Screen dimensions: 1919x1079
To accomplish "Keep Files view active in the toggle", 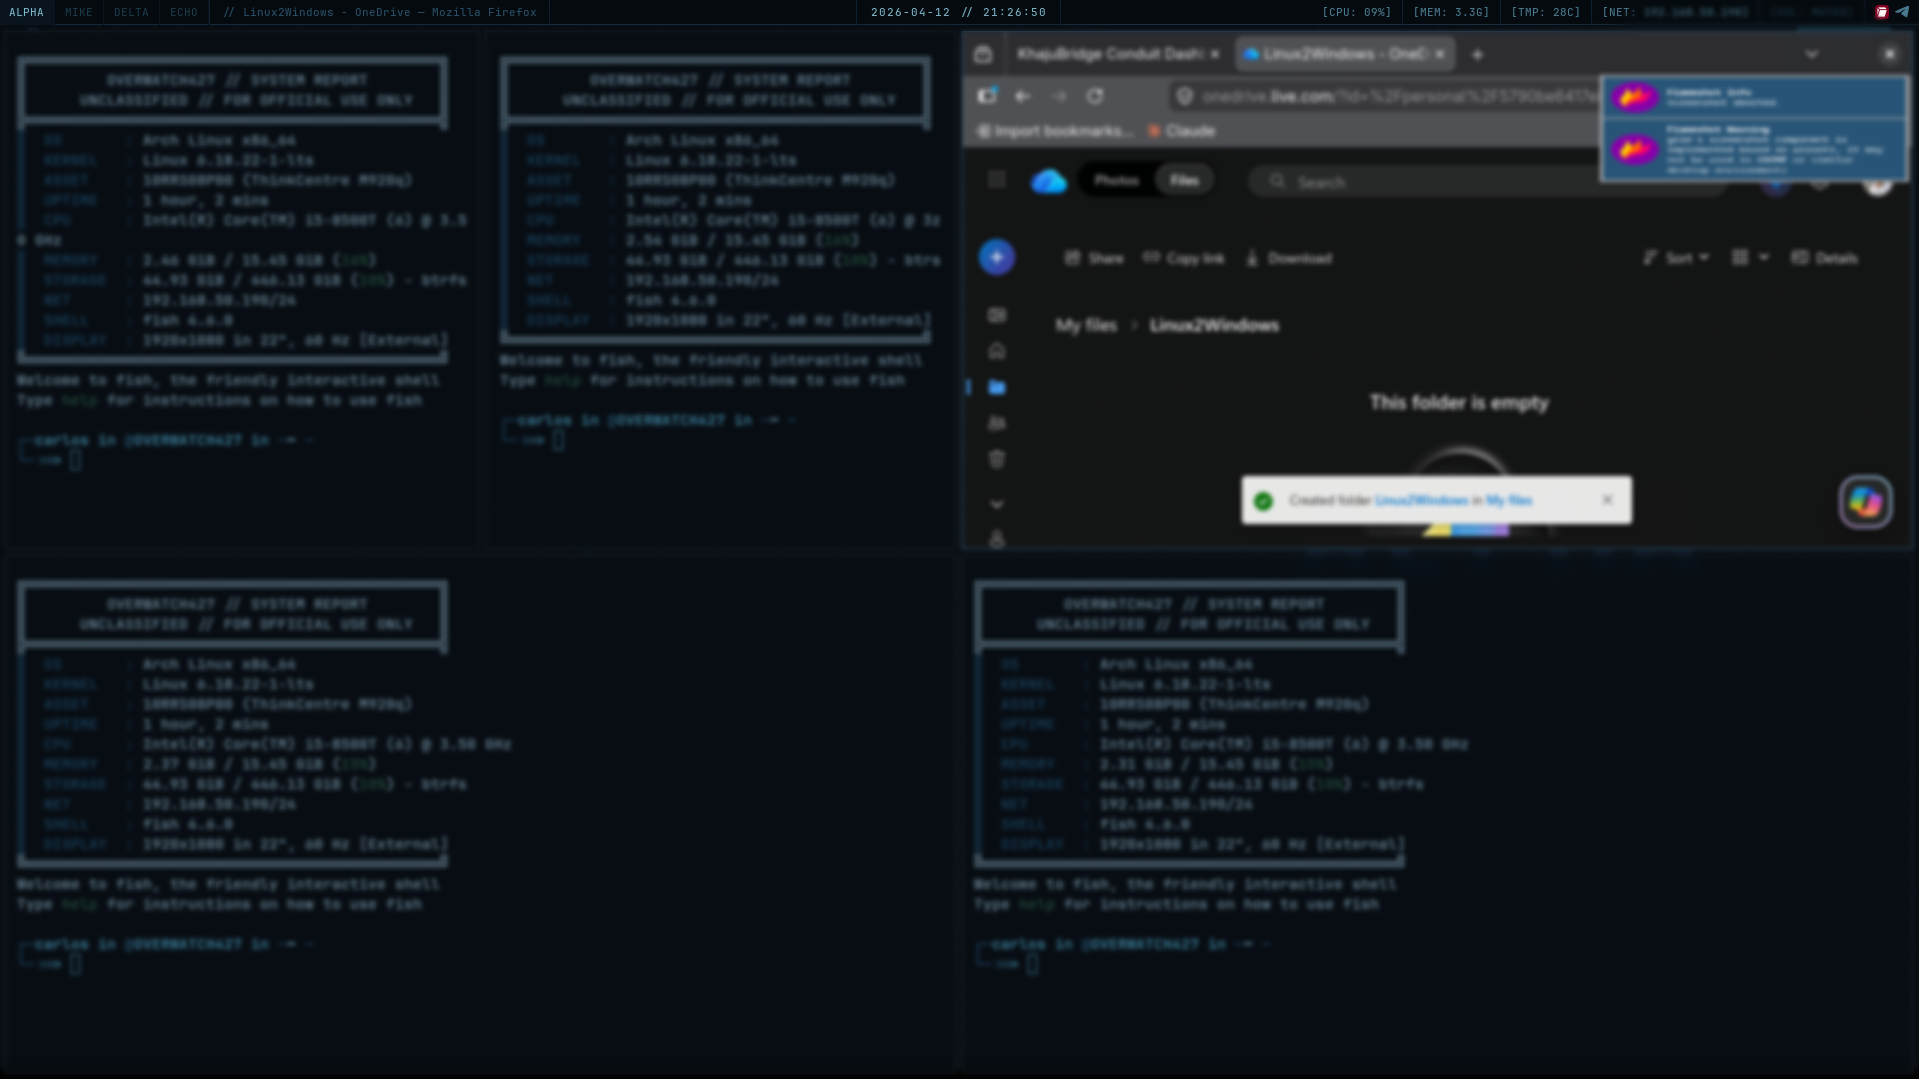I will [x=1184, y=180].
